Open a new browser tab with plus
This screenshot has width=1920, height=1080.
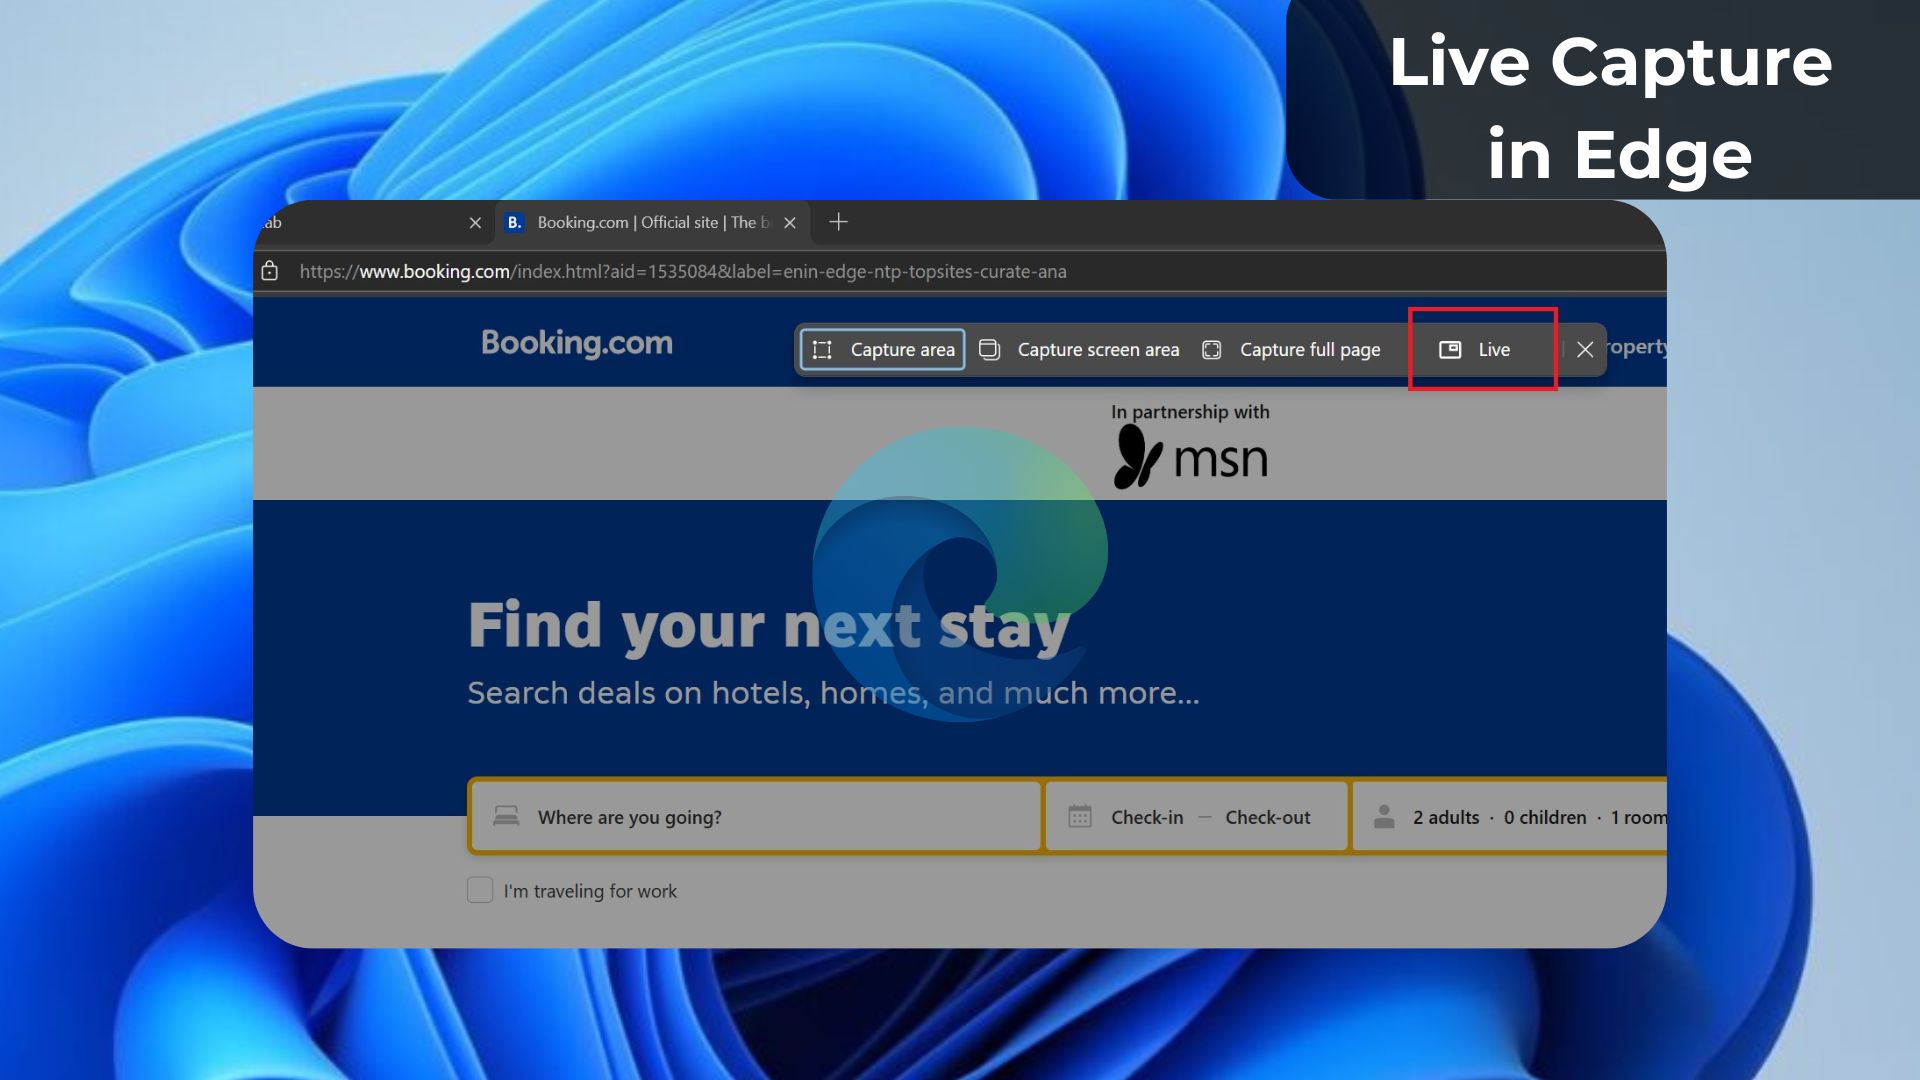coord(838,222)
